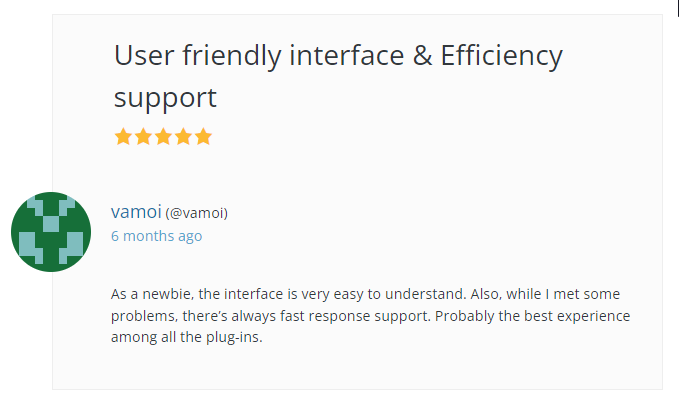This screenshot has width=679, height=402.
Task: Select the third star in the rating
Action: pyautogui.click(x=164, y=136)
